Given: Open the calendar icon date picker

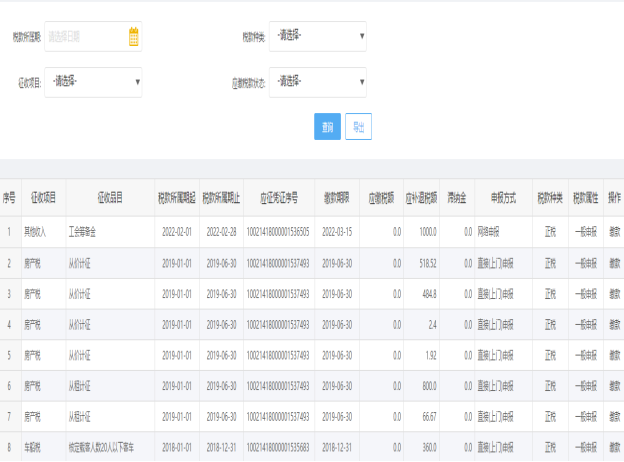Looking at the screenshot, I should tap(134, 37).
